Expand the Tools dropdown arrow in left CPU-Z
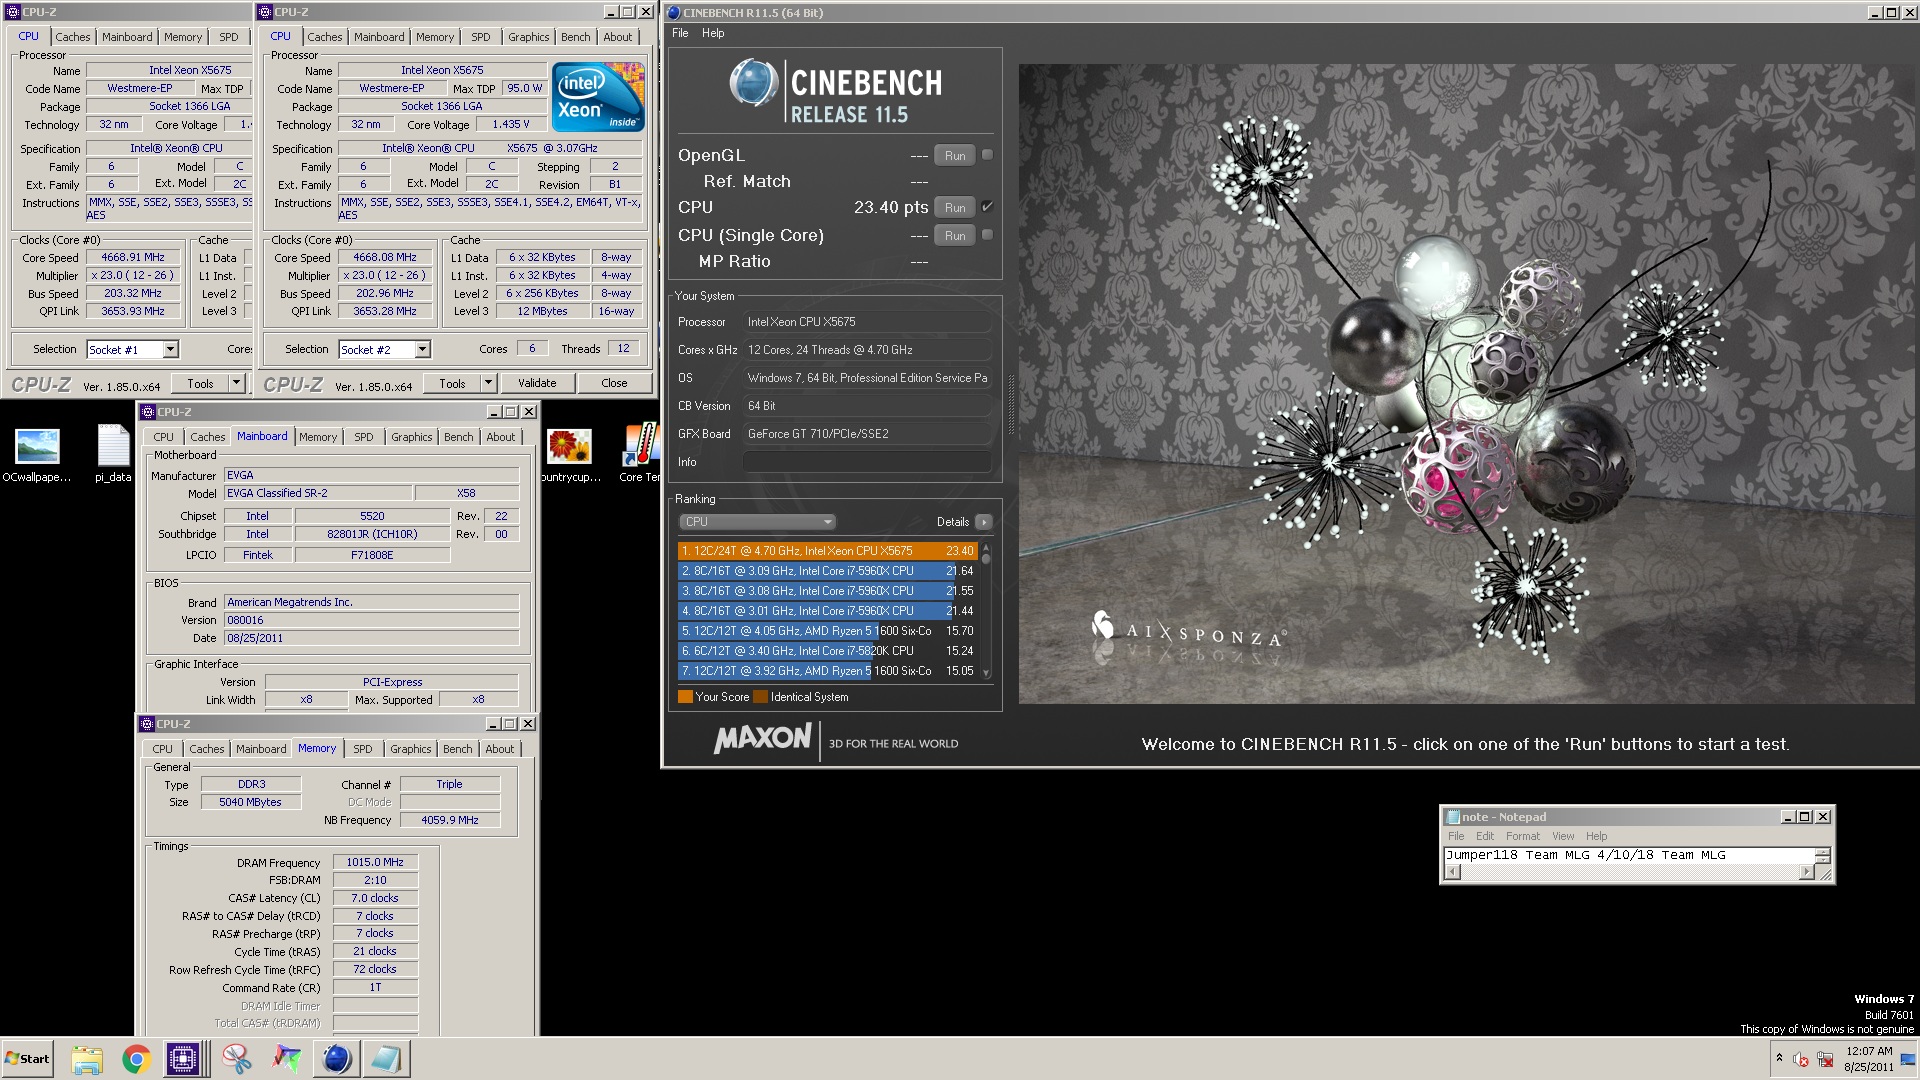1920x1080 pixels. (237, 383)
